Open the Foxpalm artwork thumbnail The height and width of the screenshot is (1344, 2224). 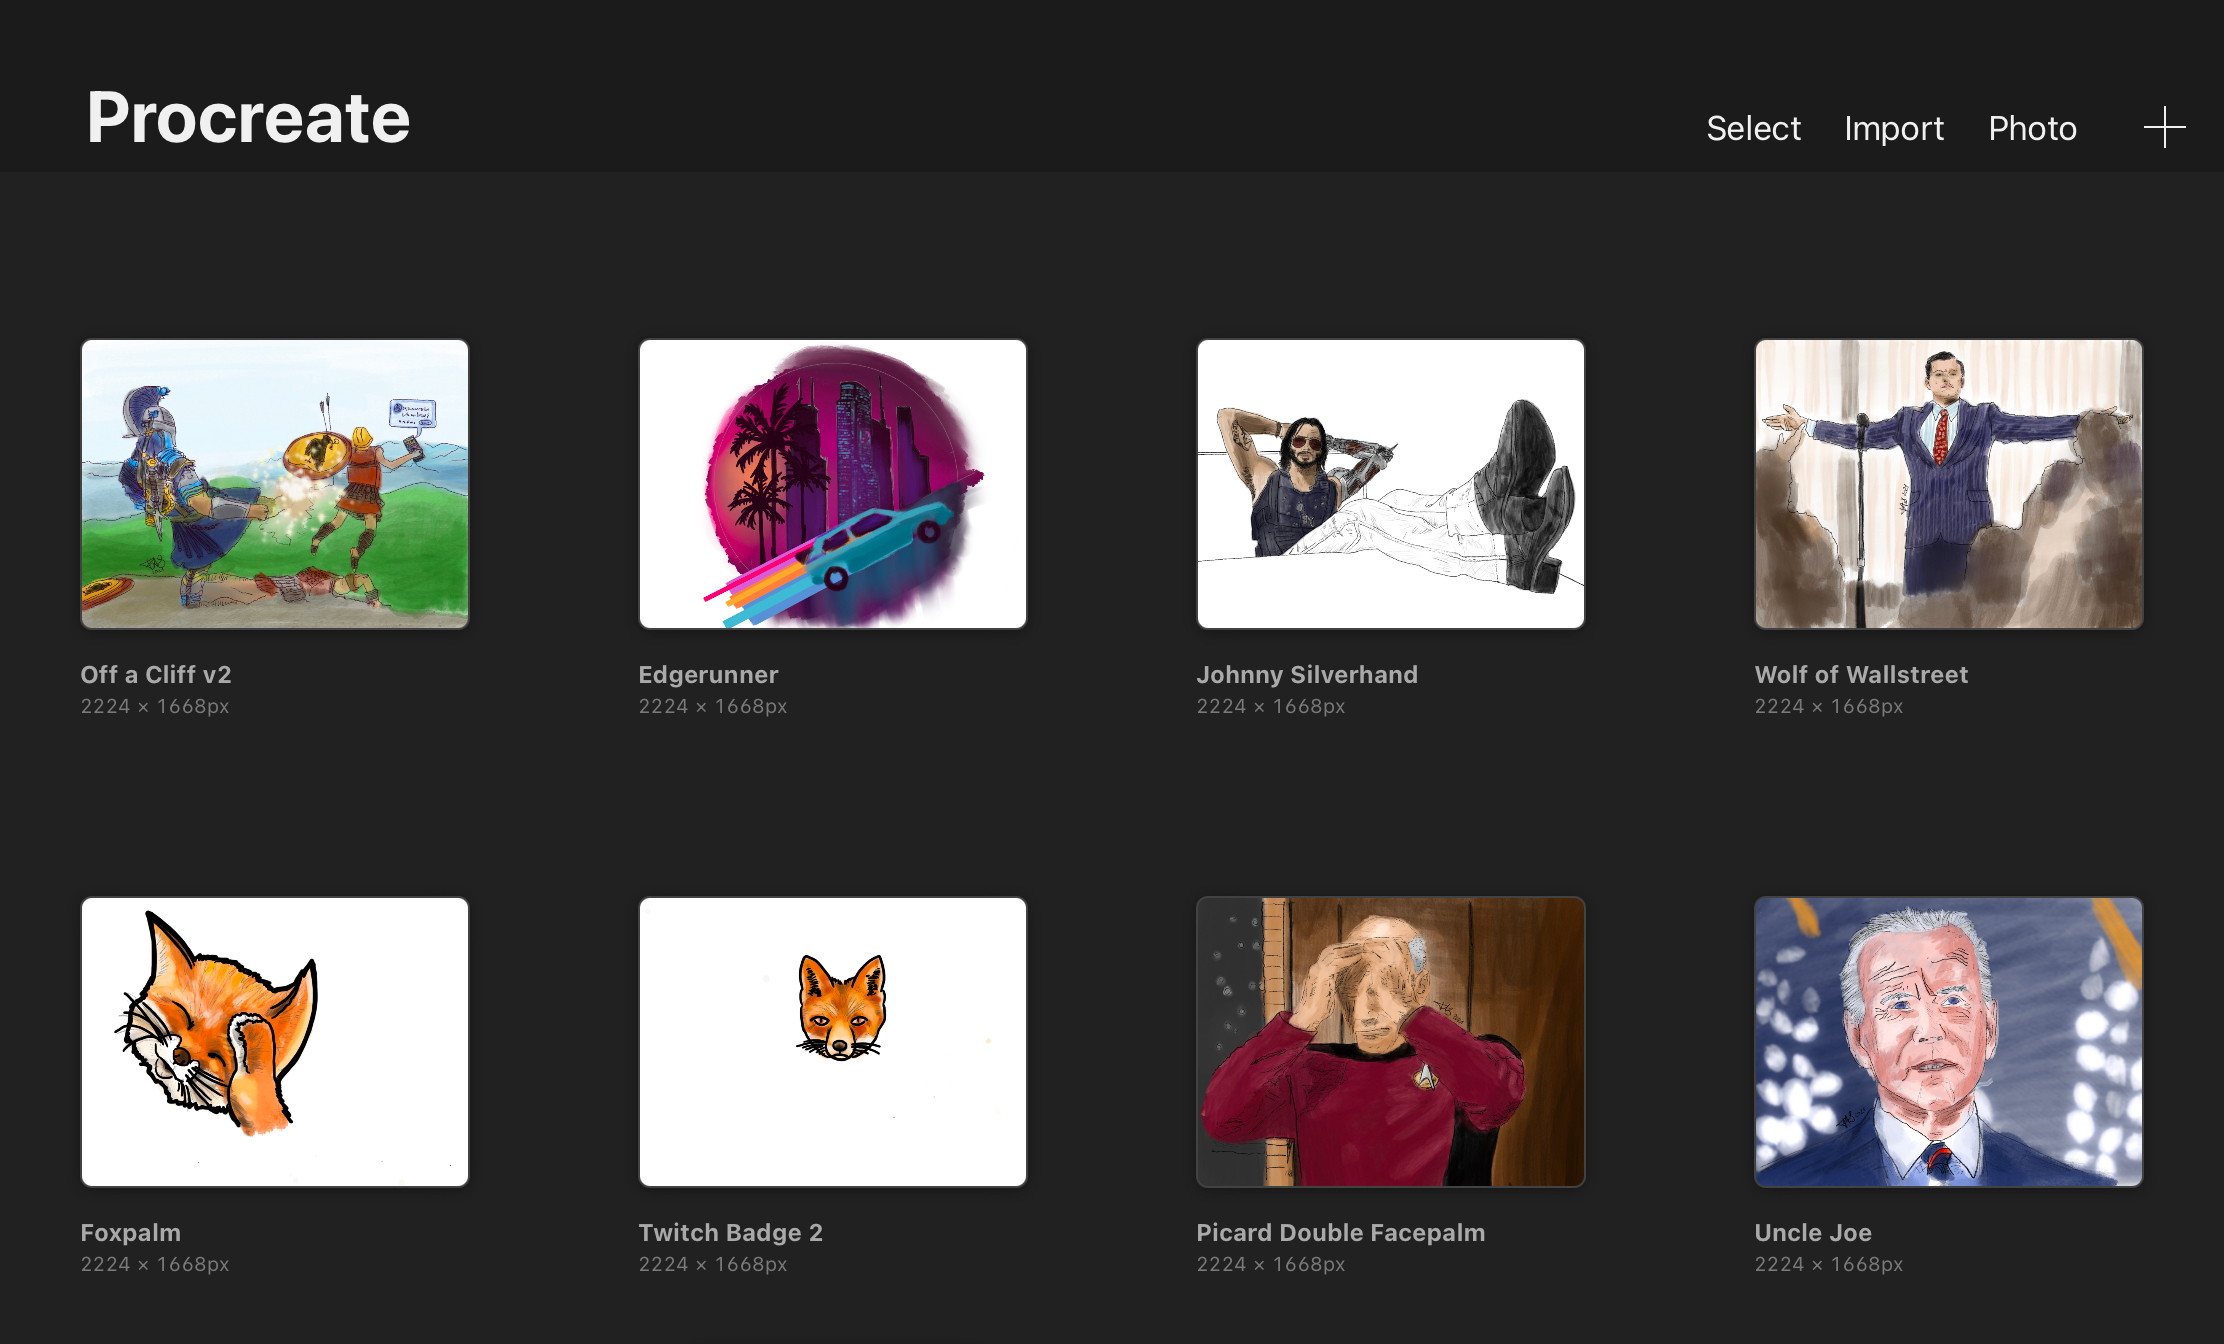click(x=275, y=1042)
